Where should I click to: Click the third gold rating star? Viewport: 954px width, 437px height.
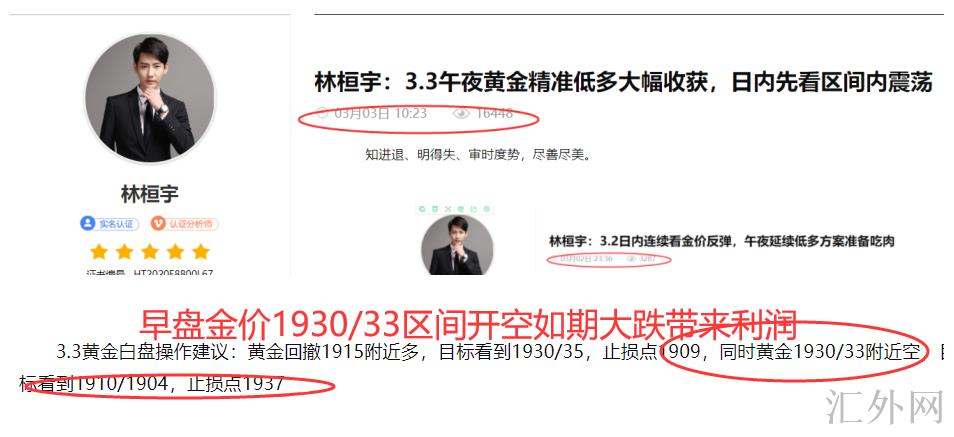[x=150, y=251]
